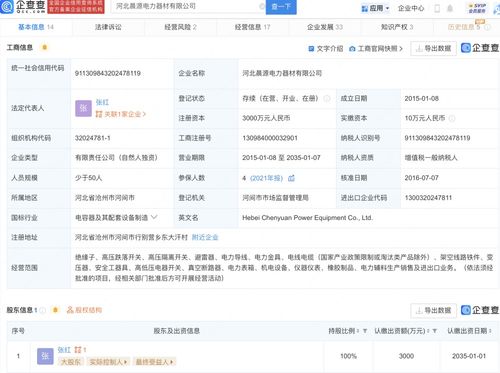The height and width of the screenshot is (373, 500).
Task: Select 工商注册号 value 130984000032901
Action: (x=270, y=138)
